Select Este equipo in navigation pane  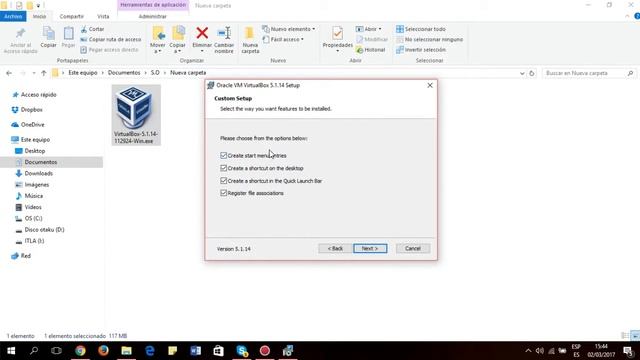(x=35, y=140)
